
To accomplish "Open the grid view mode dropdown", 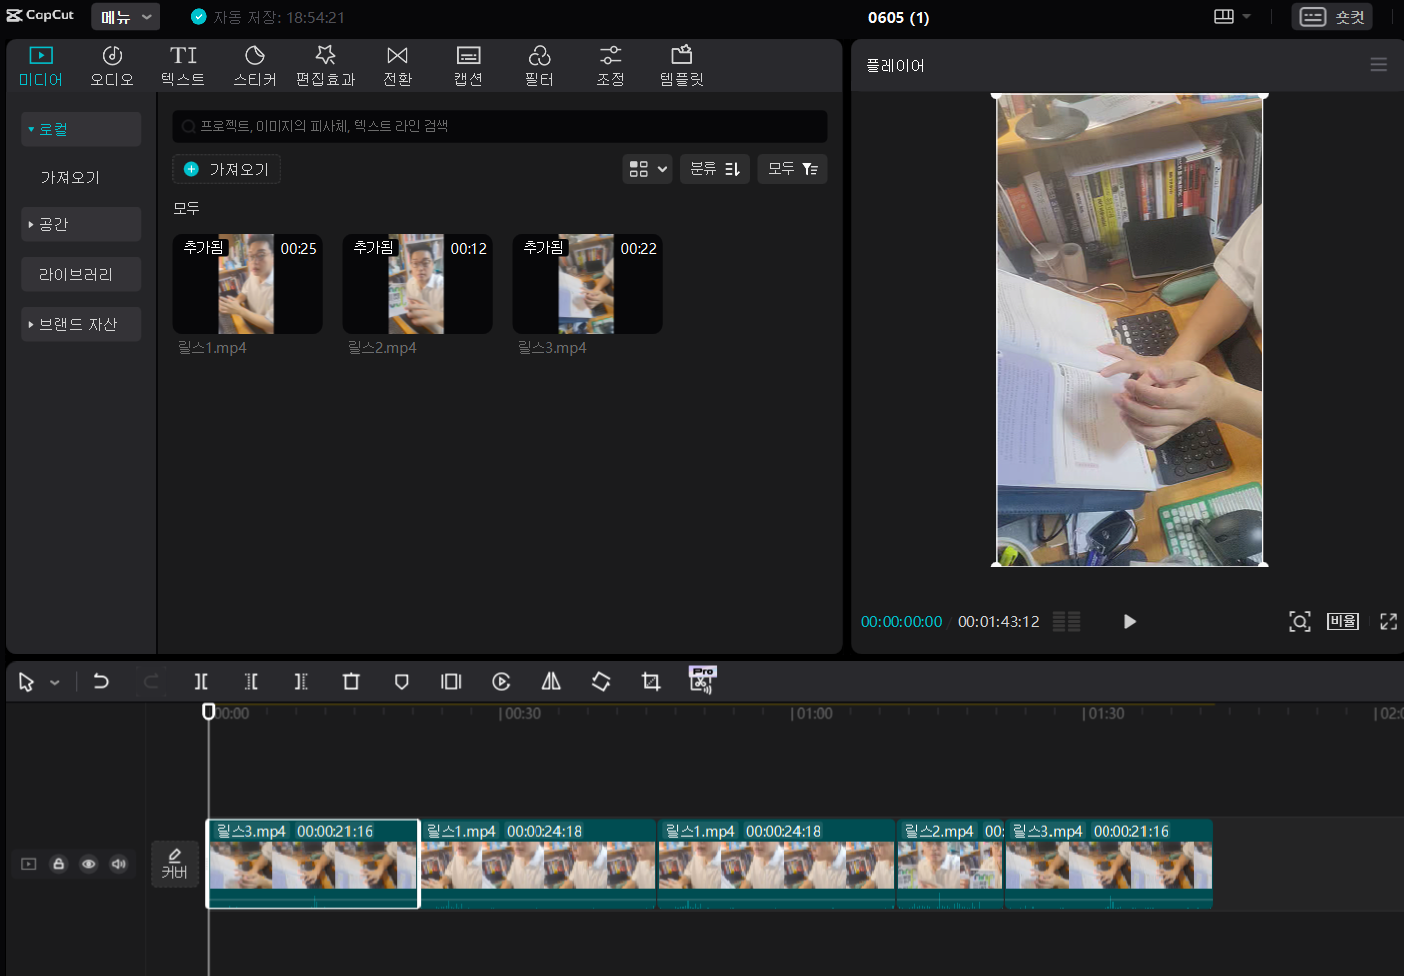I will [647, 169].
